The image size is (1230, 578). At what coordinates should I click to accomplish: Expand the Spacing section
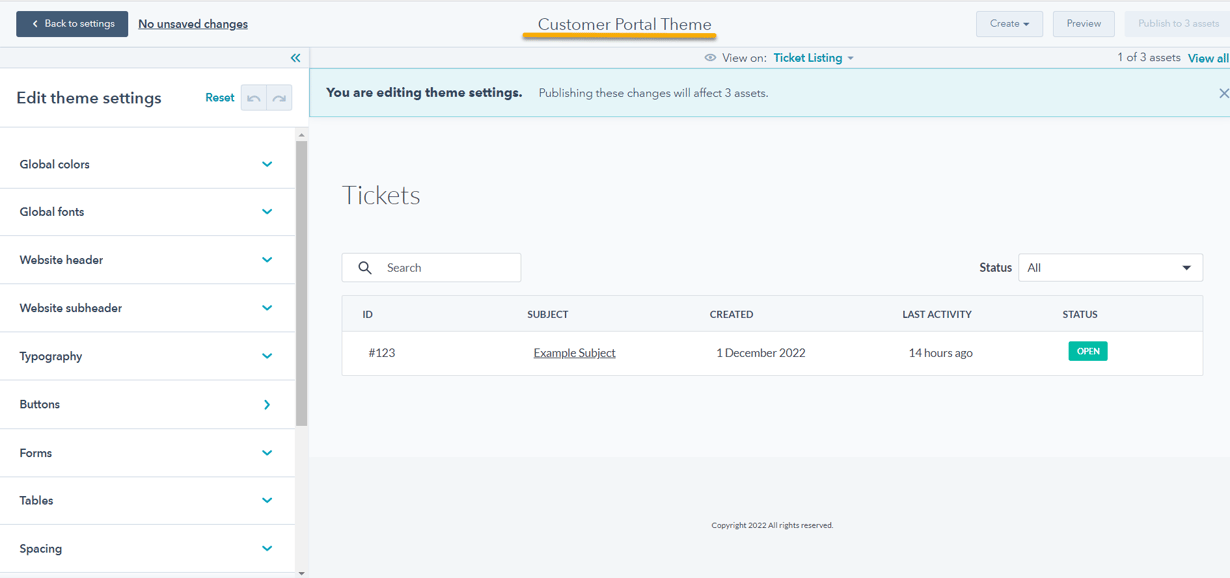click(x=267, y=549)
